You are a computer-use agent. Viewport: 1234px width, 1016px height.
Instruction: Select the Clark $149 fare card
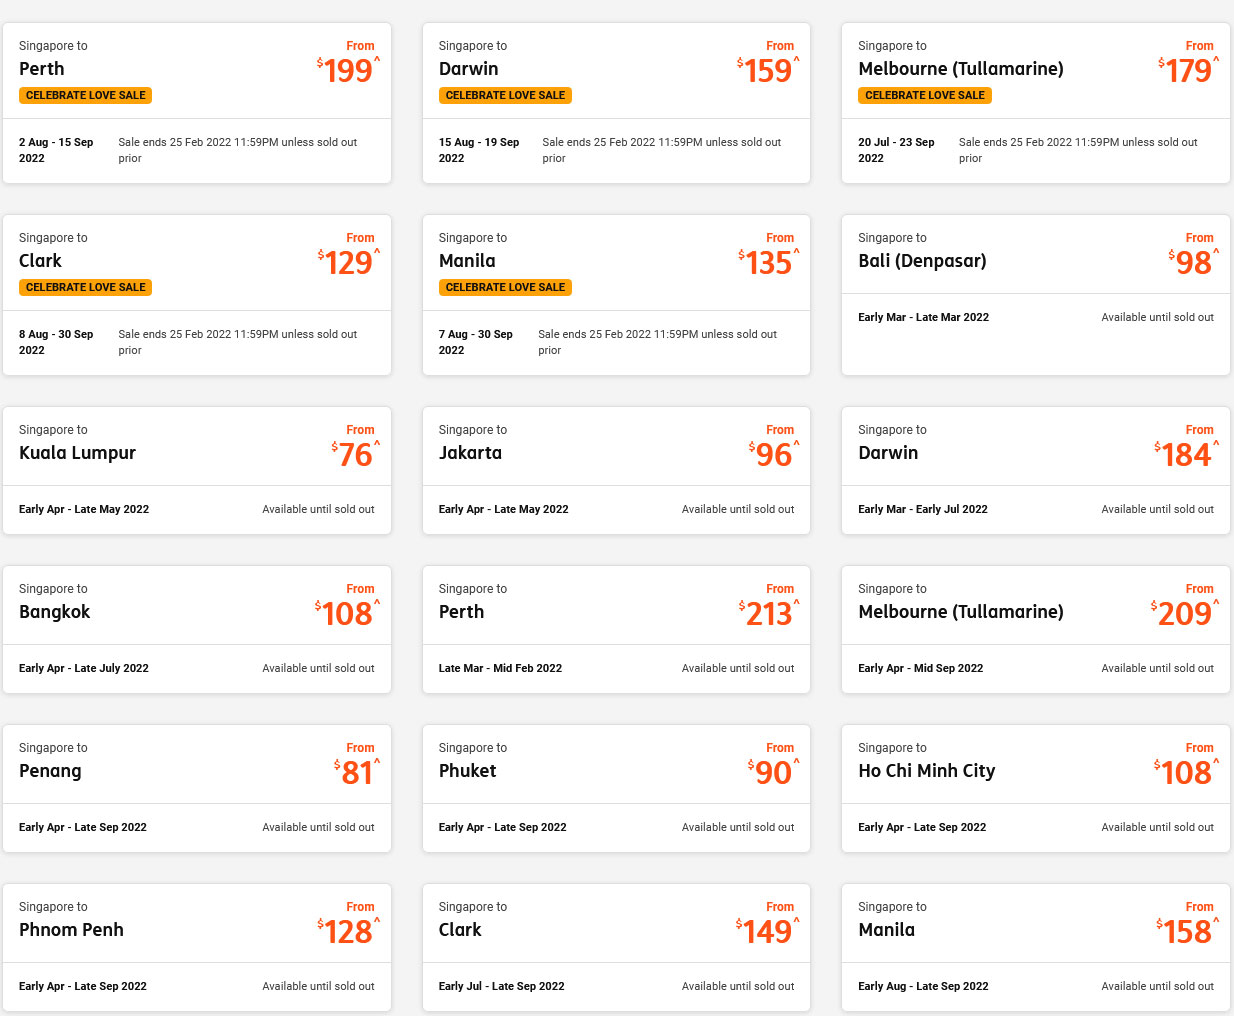click(x=616, y=947)
